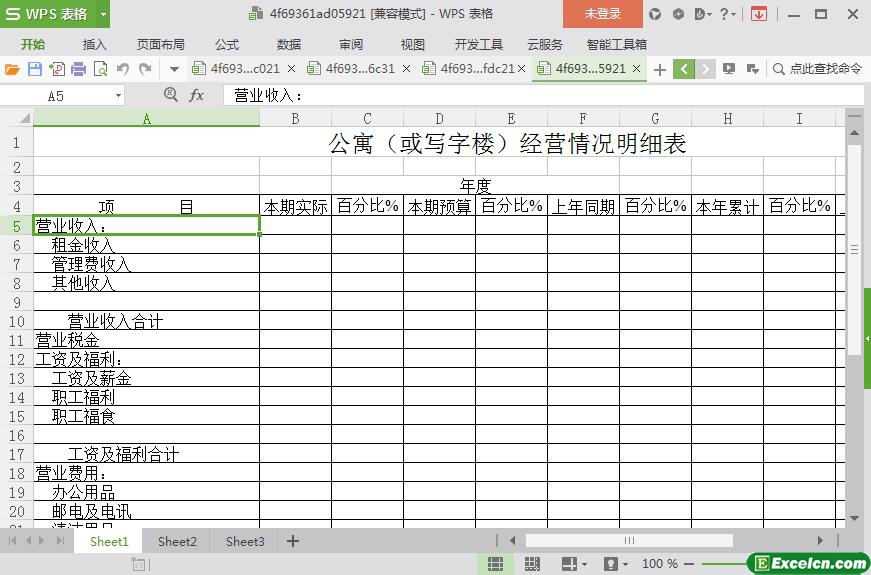The width and height of the screenshot is (871, 575).
Task: Click the Undo arrow icon
Action: click(x=123, y=69)
